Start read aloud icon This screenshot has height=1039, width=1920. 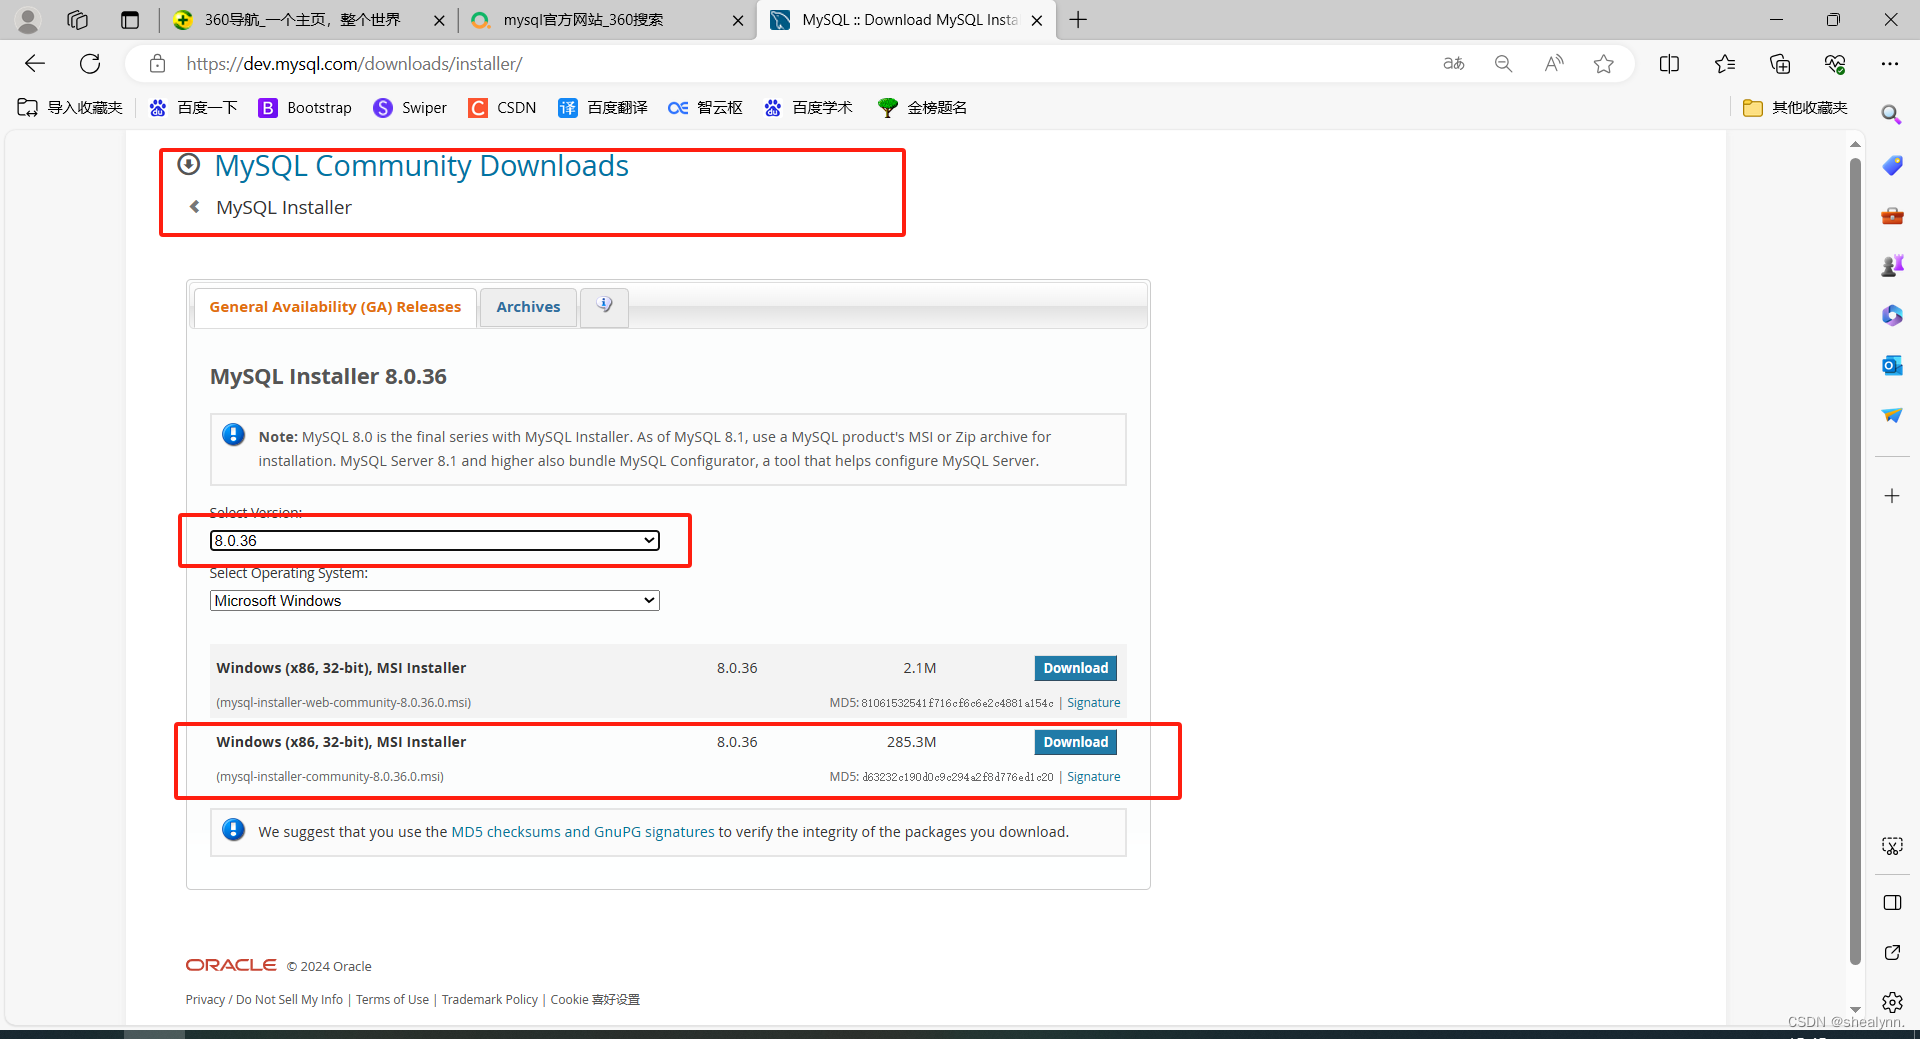pyautogui.click(x=1553, y=64)
